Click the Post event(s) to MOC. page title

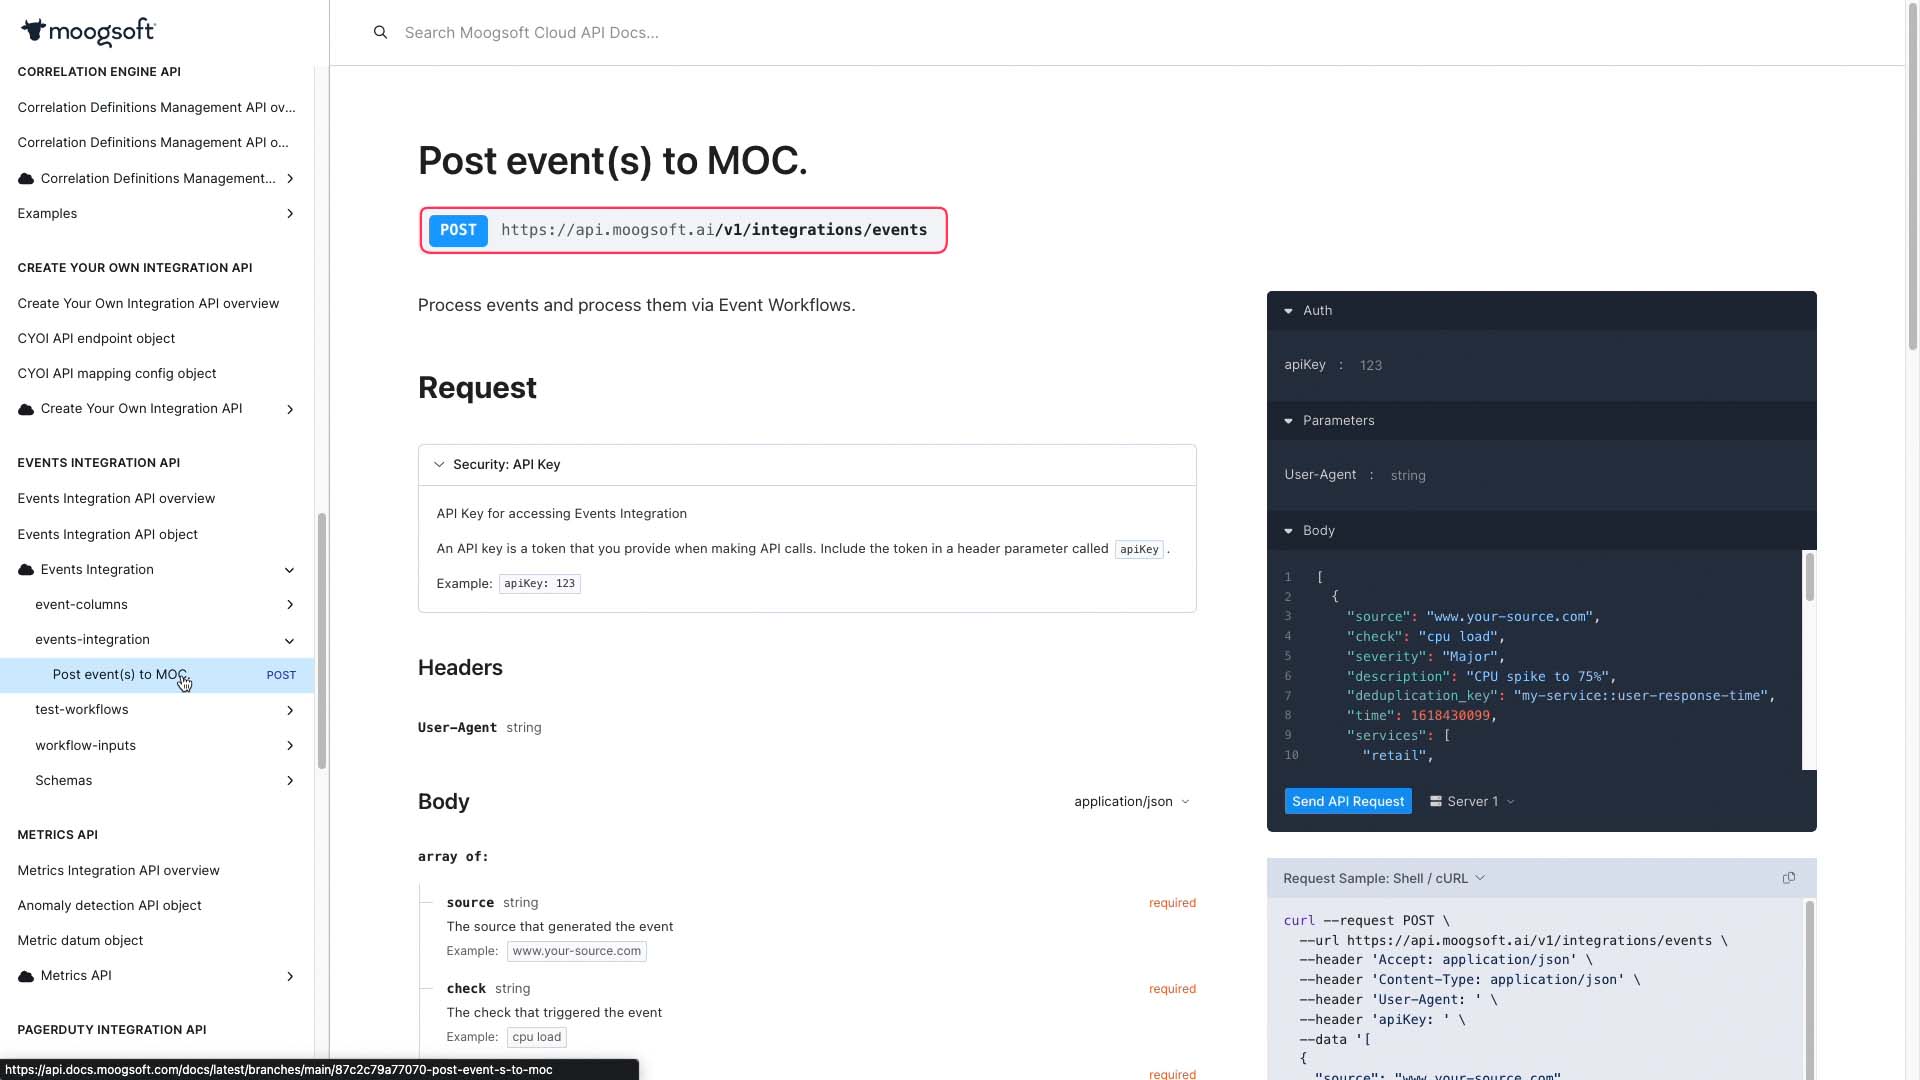tap(612, 161)
